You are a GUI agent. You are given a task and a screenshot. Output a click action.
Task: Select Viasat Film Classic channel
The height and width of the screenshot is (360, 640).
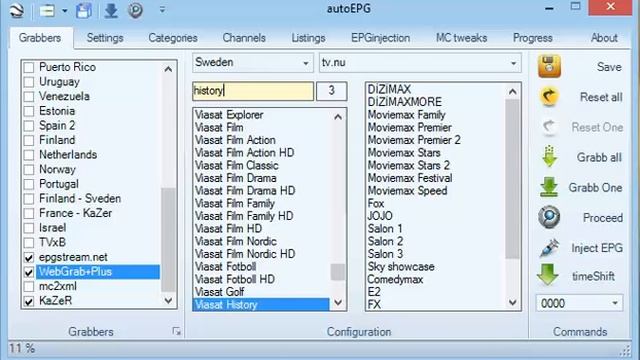coord(236,166)
